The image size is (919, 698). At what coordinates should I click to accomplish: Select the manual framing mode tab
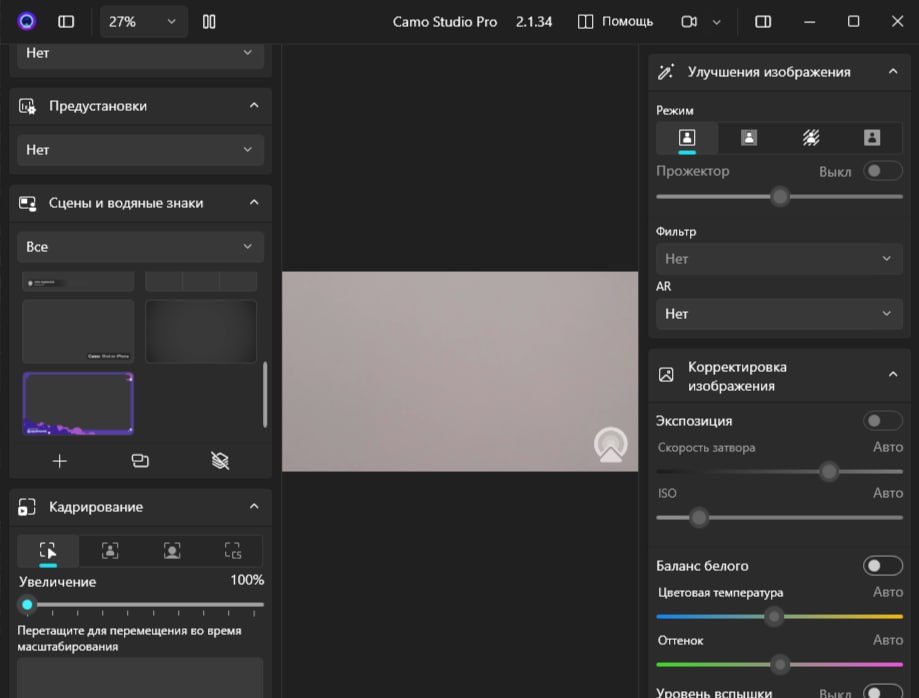pyautogui.click(x=48, y=551)
